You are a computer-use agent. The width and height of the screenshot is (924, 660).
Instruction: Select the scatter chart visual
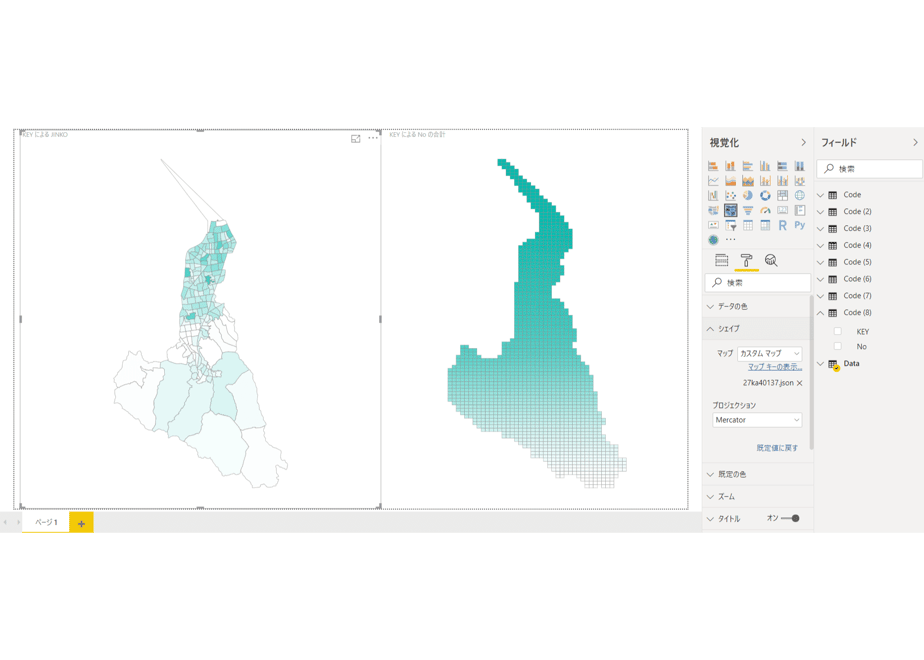point(731,195)
